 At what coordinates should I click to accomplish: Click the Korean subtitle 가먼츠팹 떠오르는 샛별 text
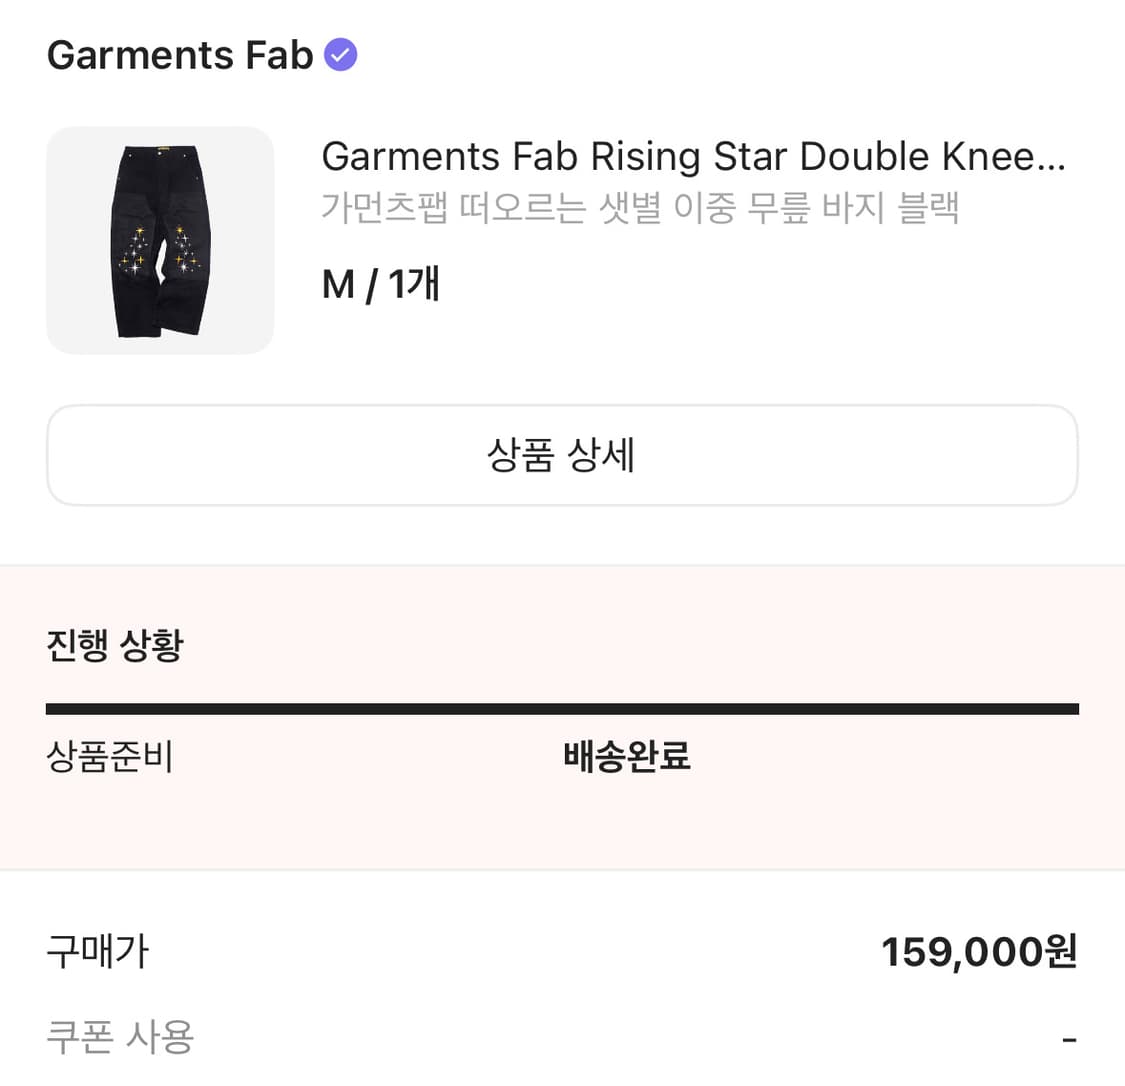click(640, 208)
